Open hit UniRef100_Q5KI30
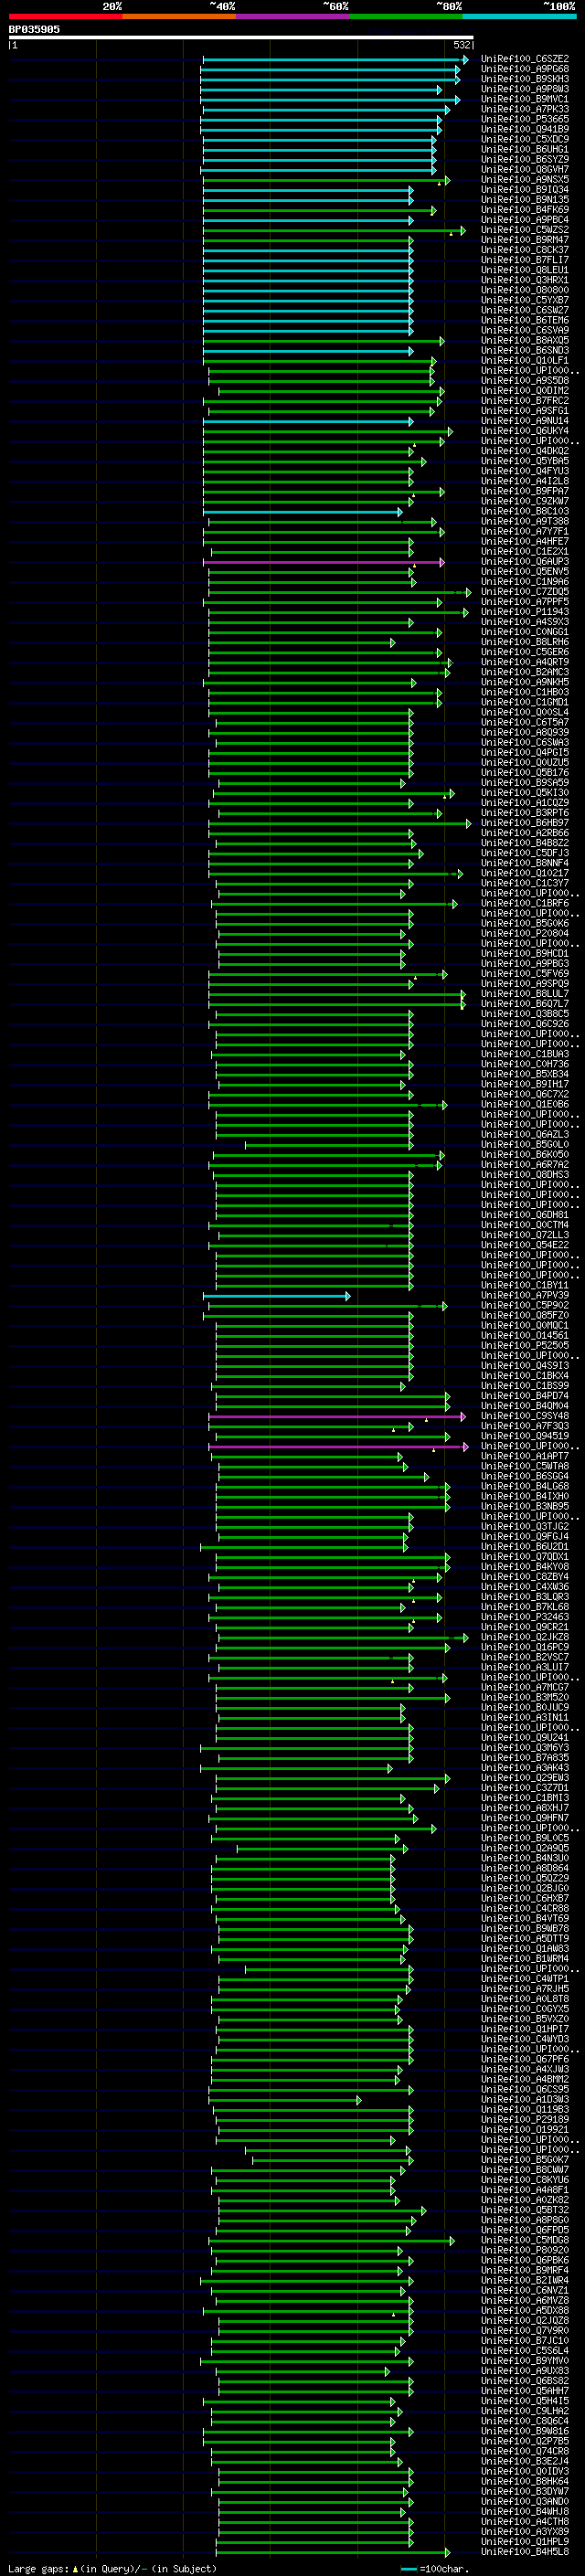Screen dimensions: 585x2576 (525, 793)
